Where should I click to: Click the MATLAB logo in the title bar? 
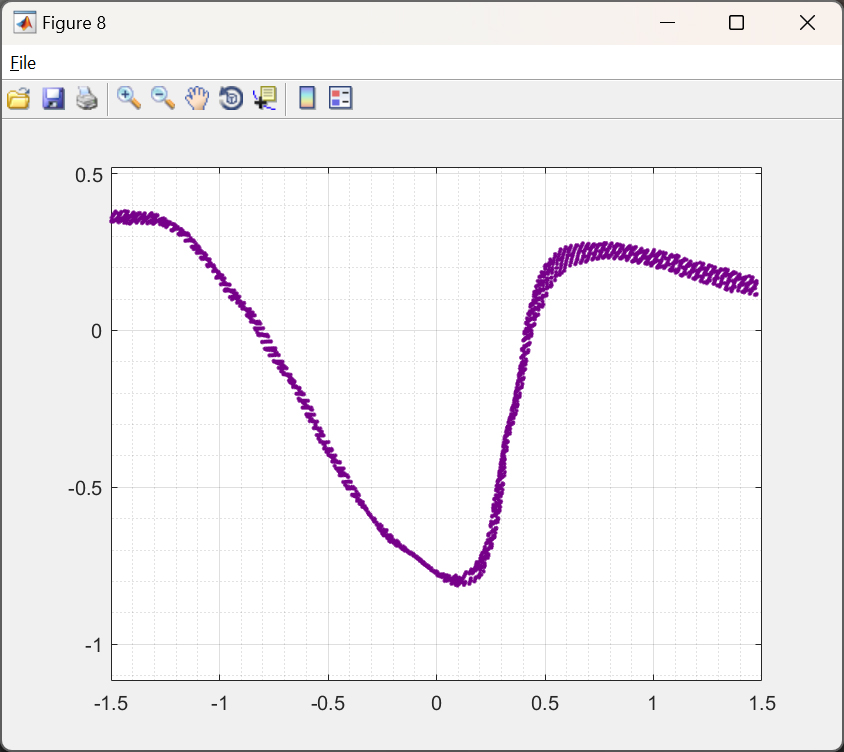(25, 23)
